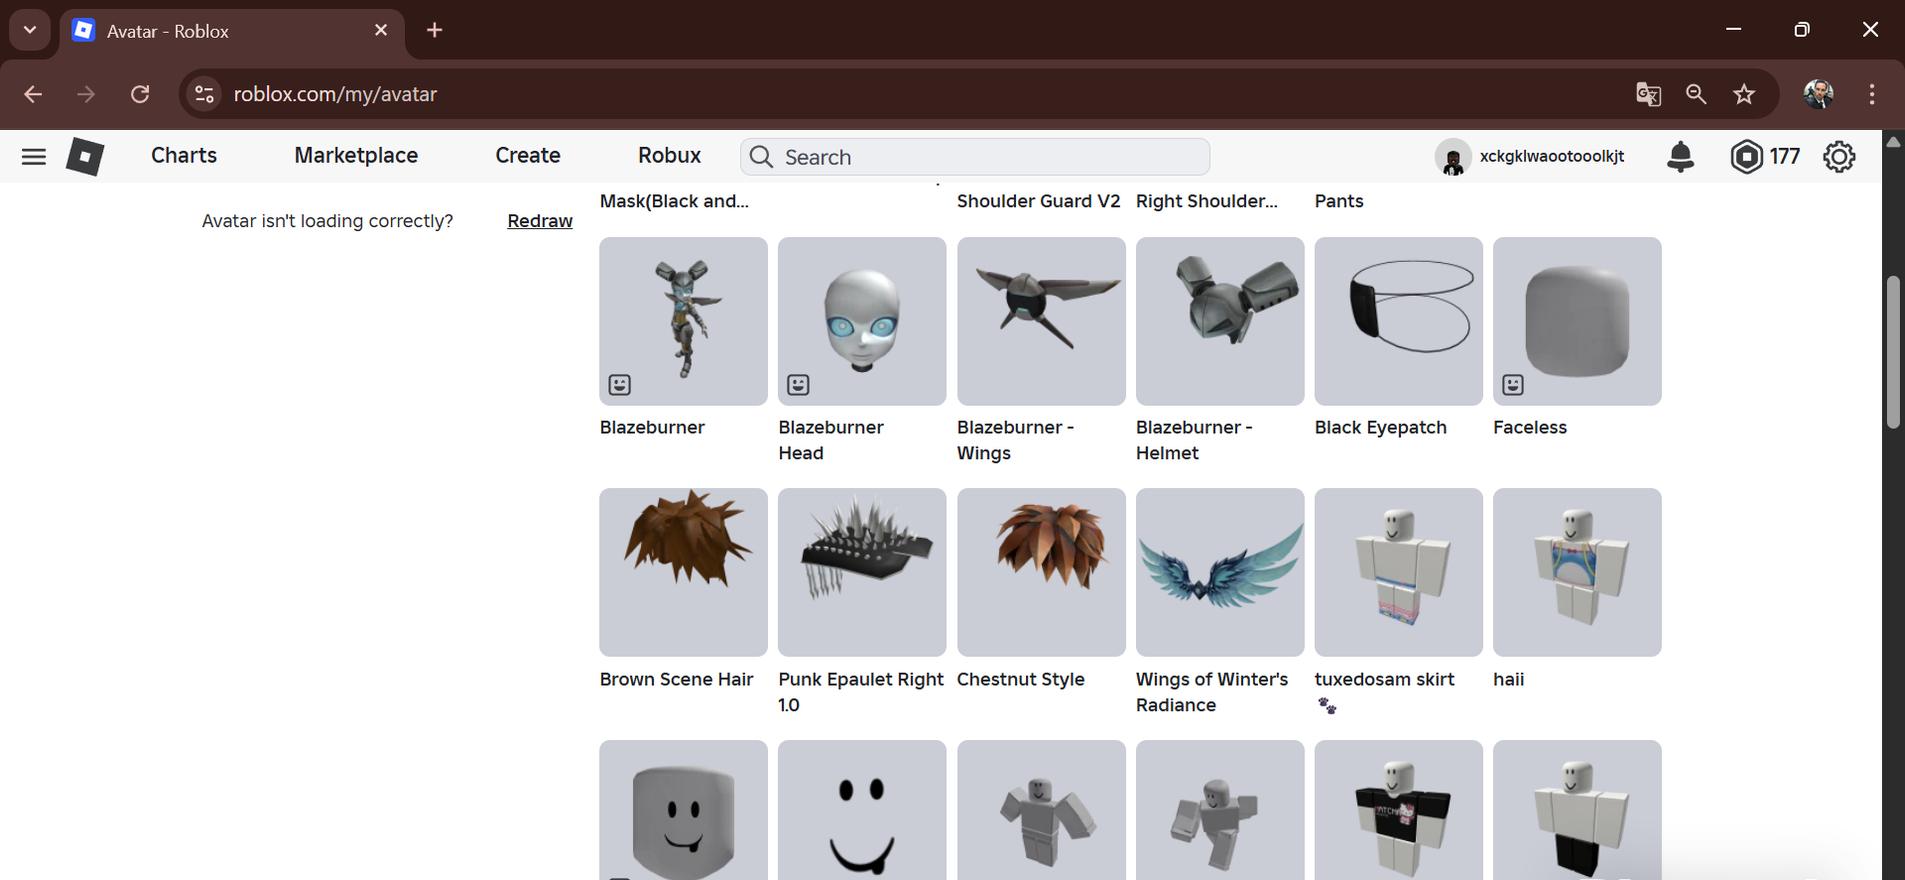The width and height of the screenshot is (1905, 880).
Task: Open the Charts page
Action: click(x=184, y=156)
